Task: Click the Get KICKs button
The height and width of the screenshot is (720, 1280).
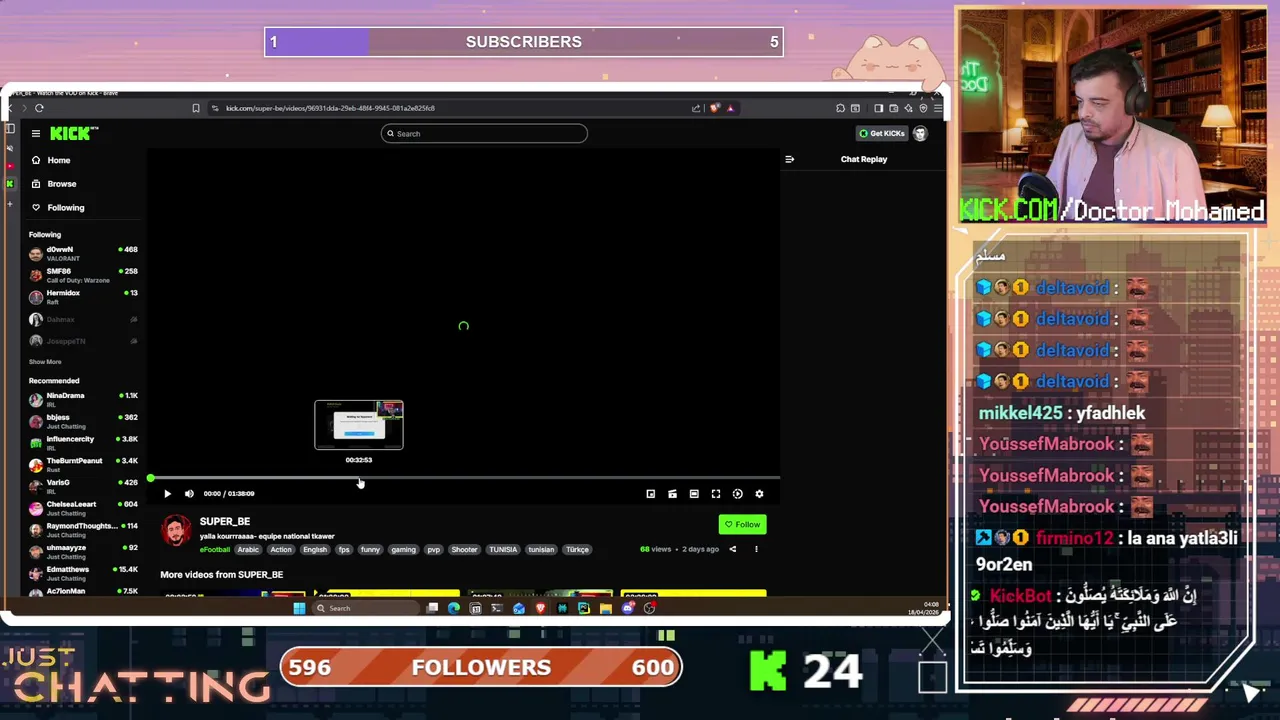Action: point(882,133)
